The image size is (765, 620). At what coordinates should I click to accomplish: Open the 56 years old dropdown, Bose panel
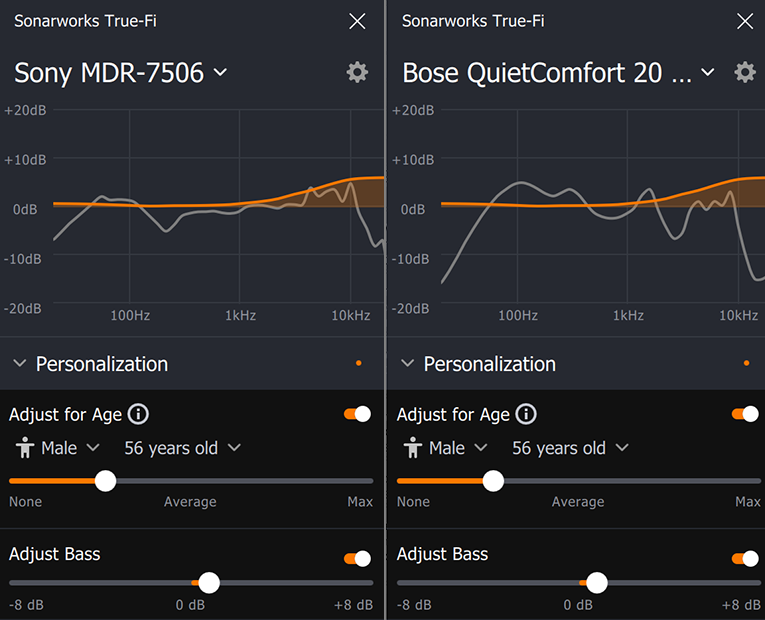click(570, 448)
